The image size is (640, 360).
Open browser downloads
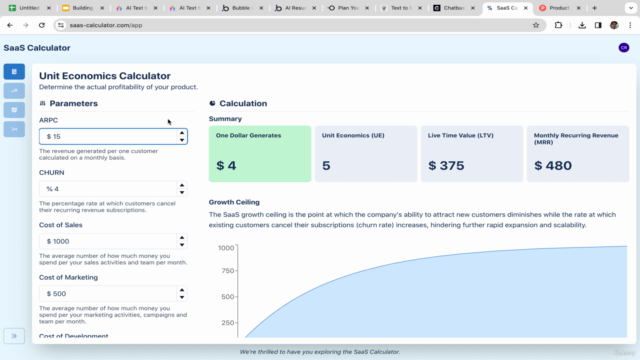582,25
